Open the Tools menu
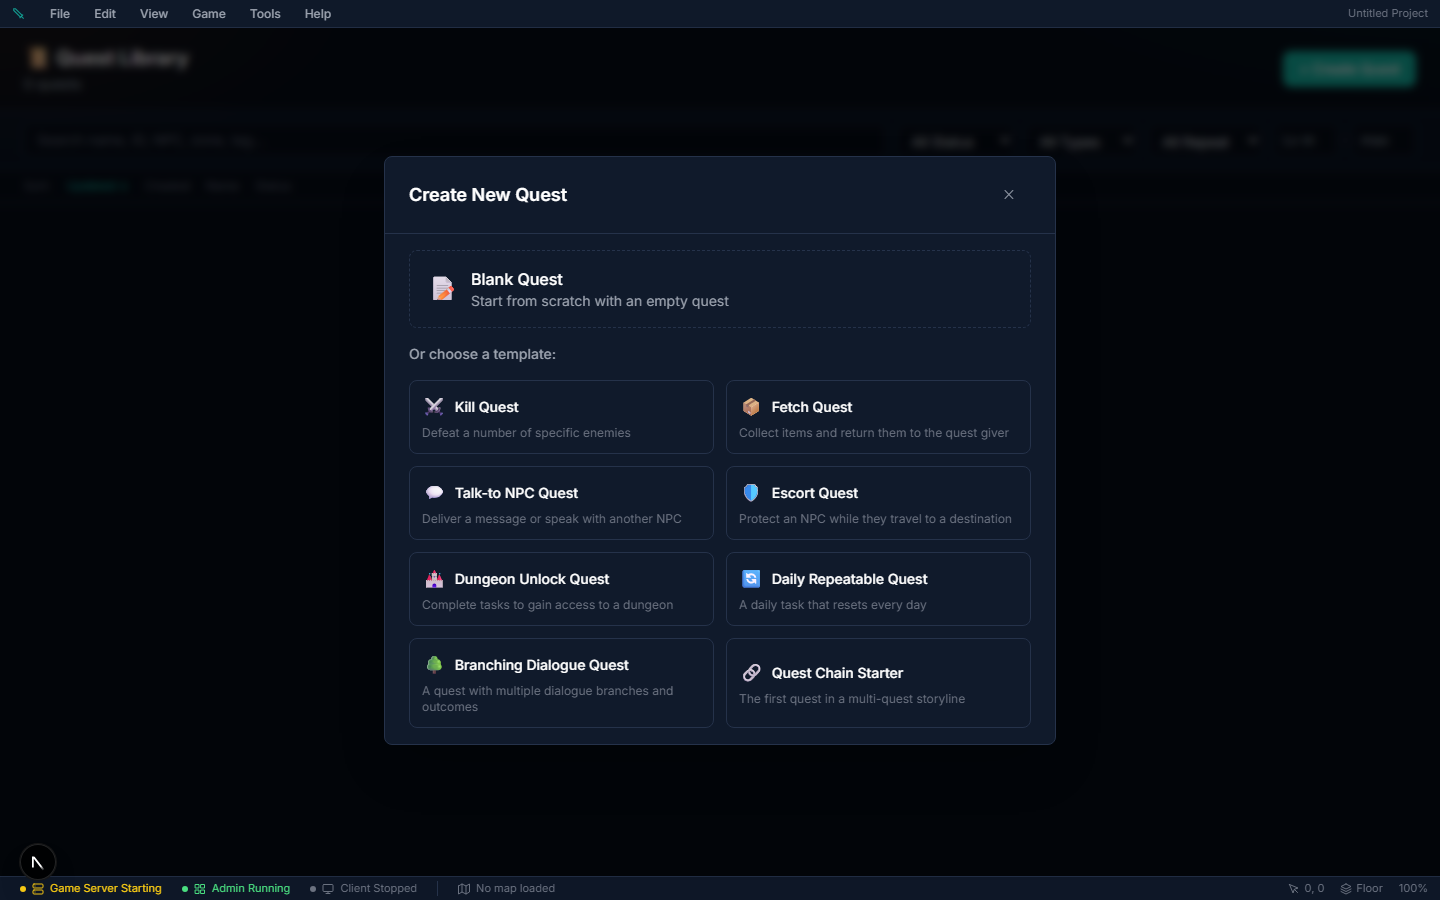1440x900 pixels. pos(265,14)
